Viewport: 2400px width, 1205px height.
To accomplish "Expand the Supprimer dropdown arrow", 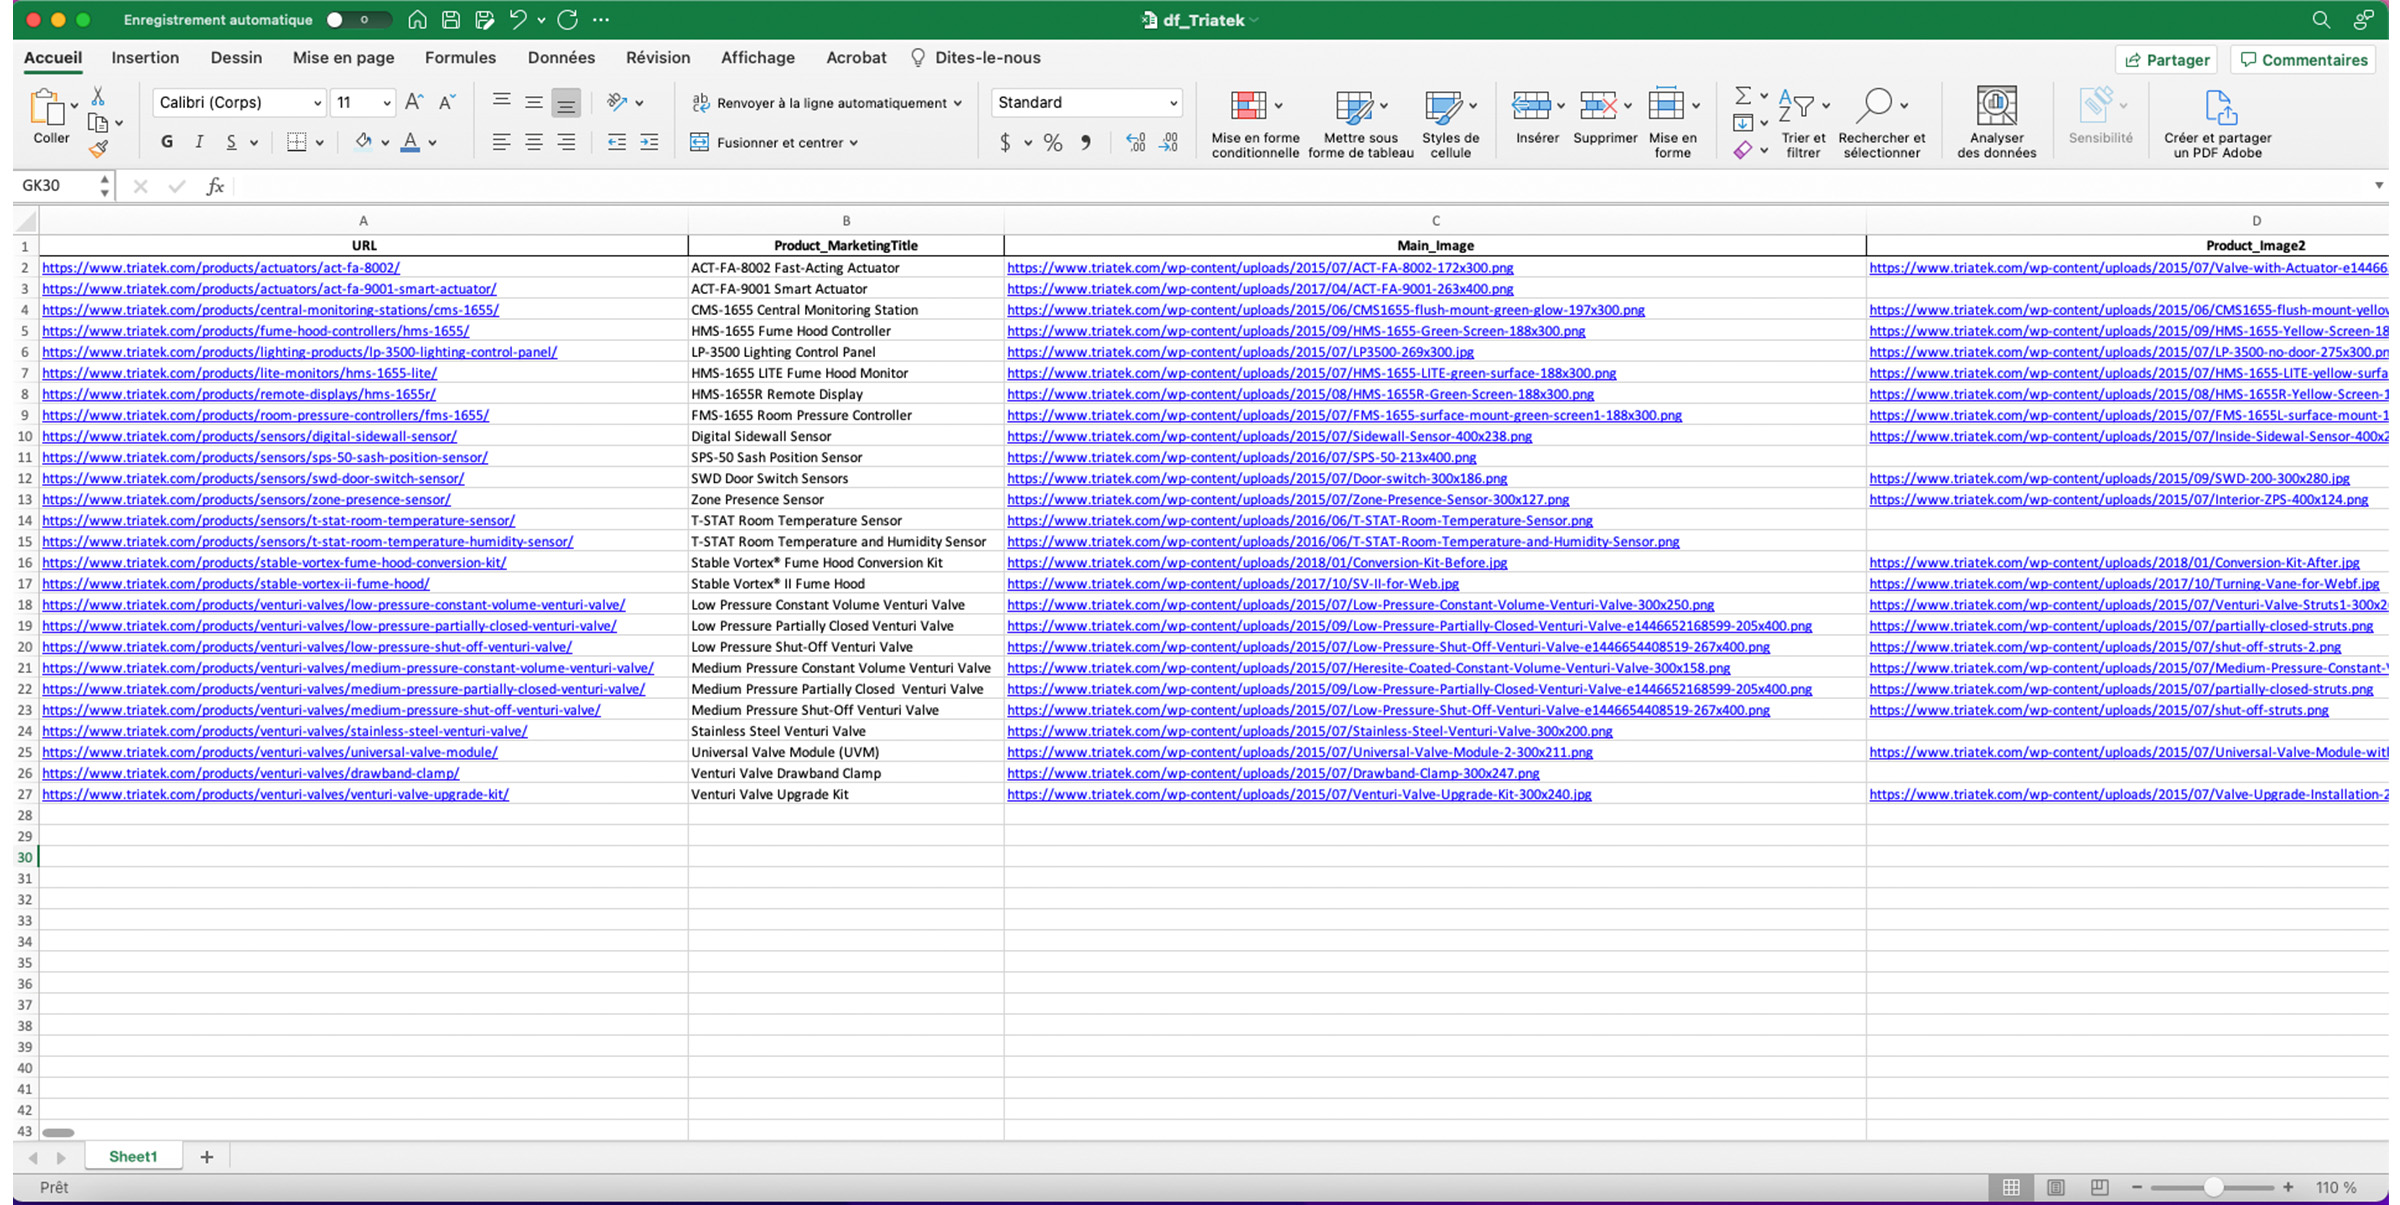I will click(x=1628, y=105).
